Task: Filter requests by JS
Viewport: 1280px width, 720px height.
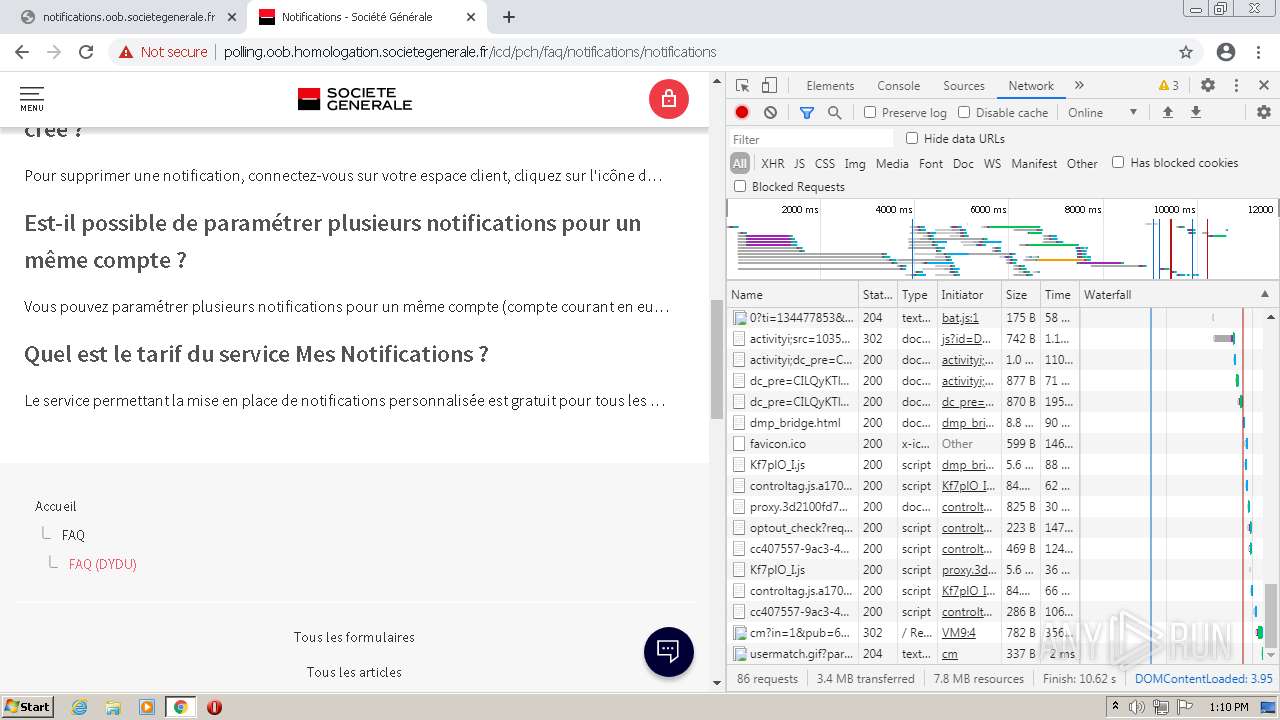Action: pyautogui.click(x=799, y=163)
